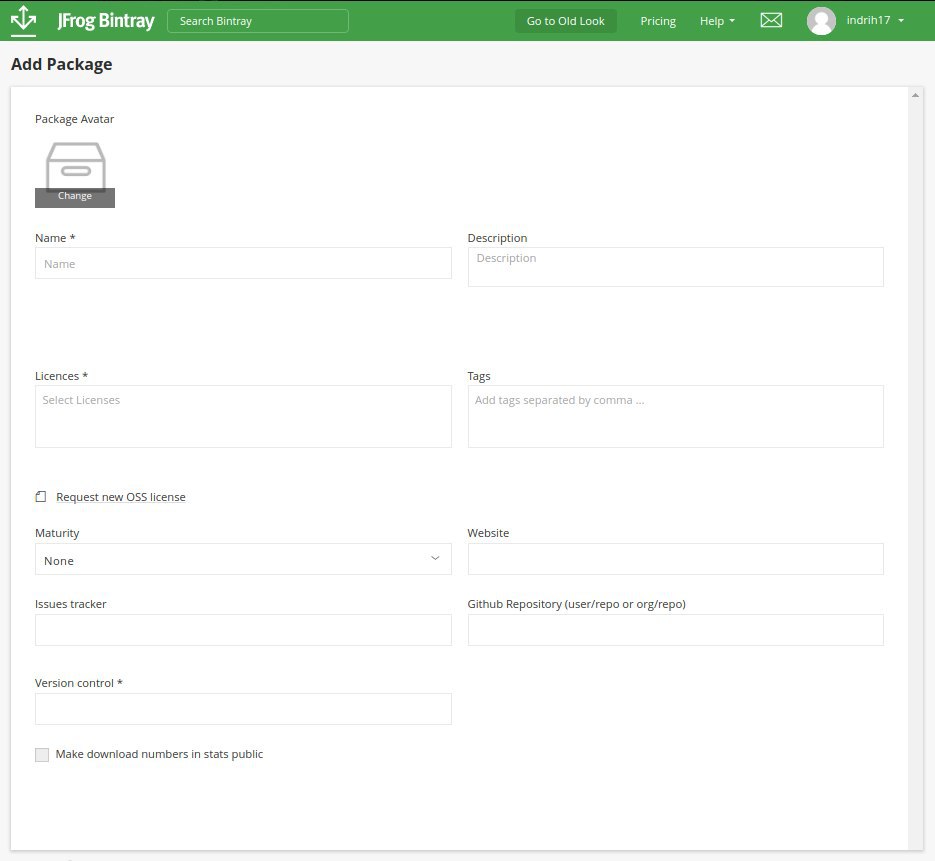Click the Licences field label
The height and width of the screenshot is (861, 935).
coord(61,376)
